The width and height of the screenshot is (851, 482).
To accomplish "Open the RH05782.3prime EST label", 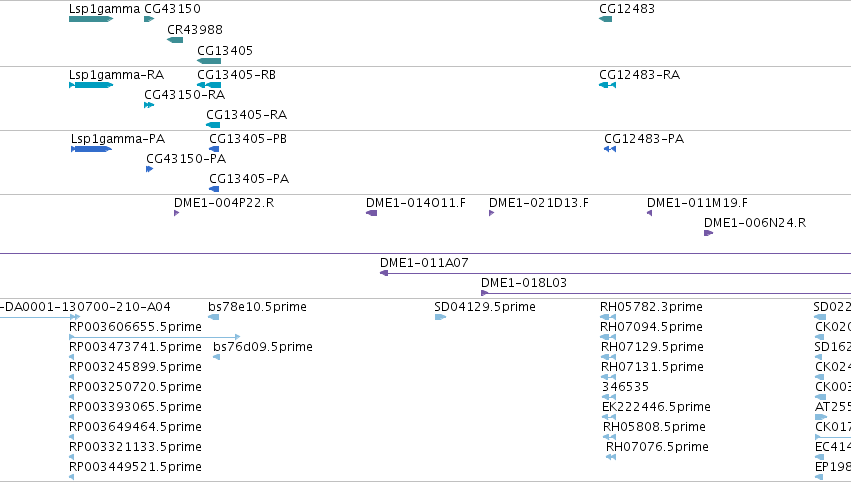I will 651,307.
